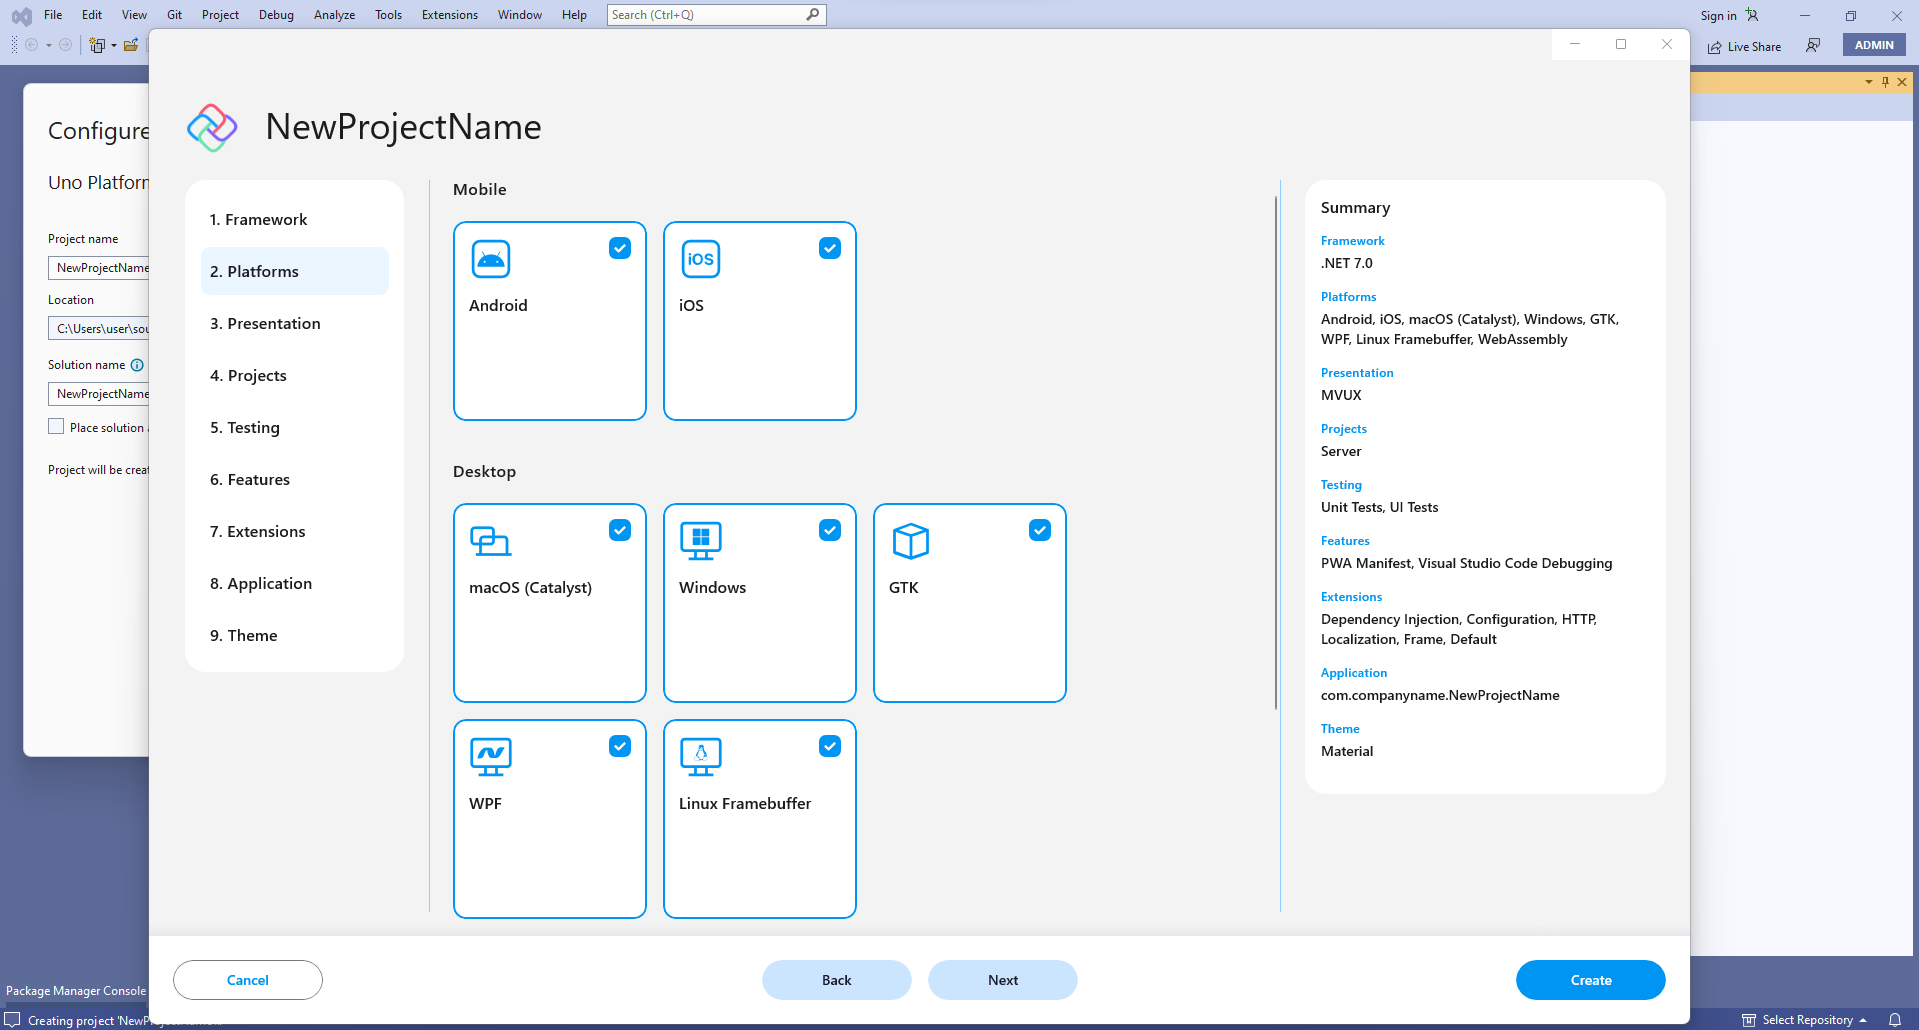The width and height of the screenshot is (1919, 1030).
Task: Click the iOS platform icon
Action: [x=700, y=259]
